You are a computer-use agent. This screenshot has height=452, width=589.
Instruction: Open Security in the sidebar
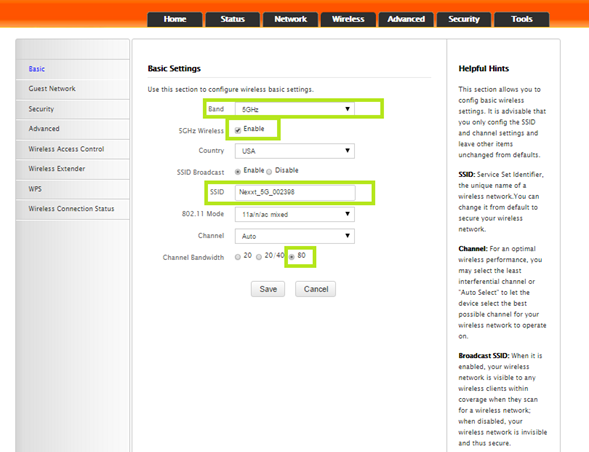72,109
